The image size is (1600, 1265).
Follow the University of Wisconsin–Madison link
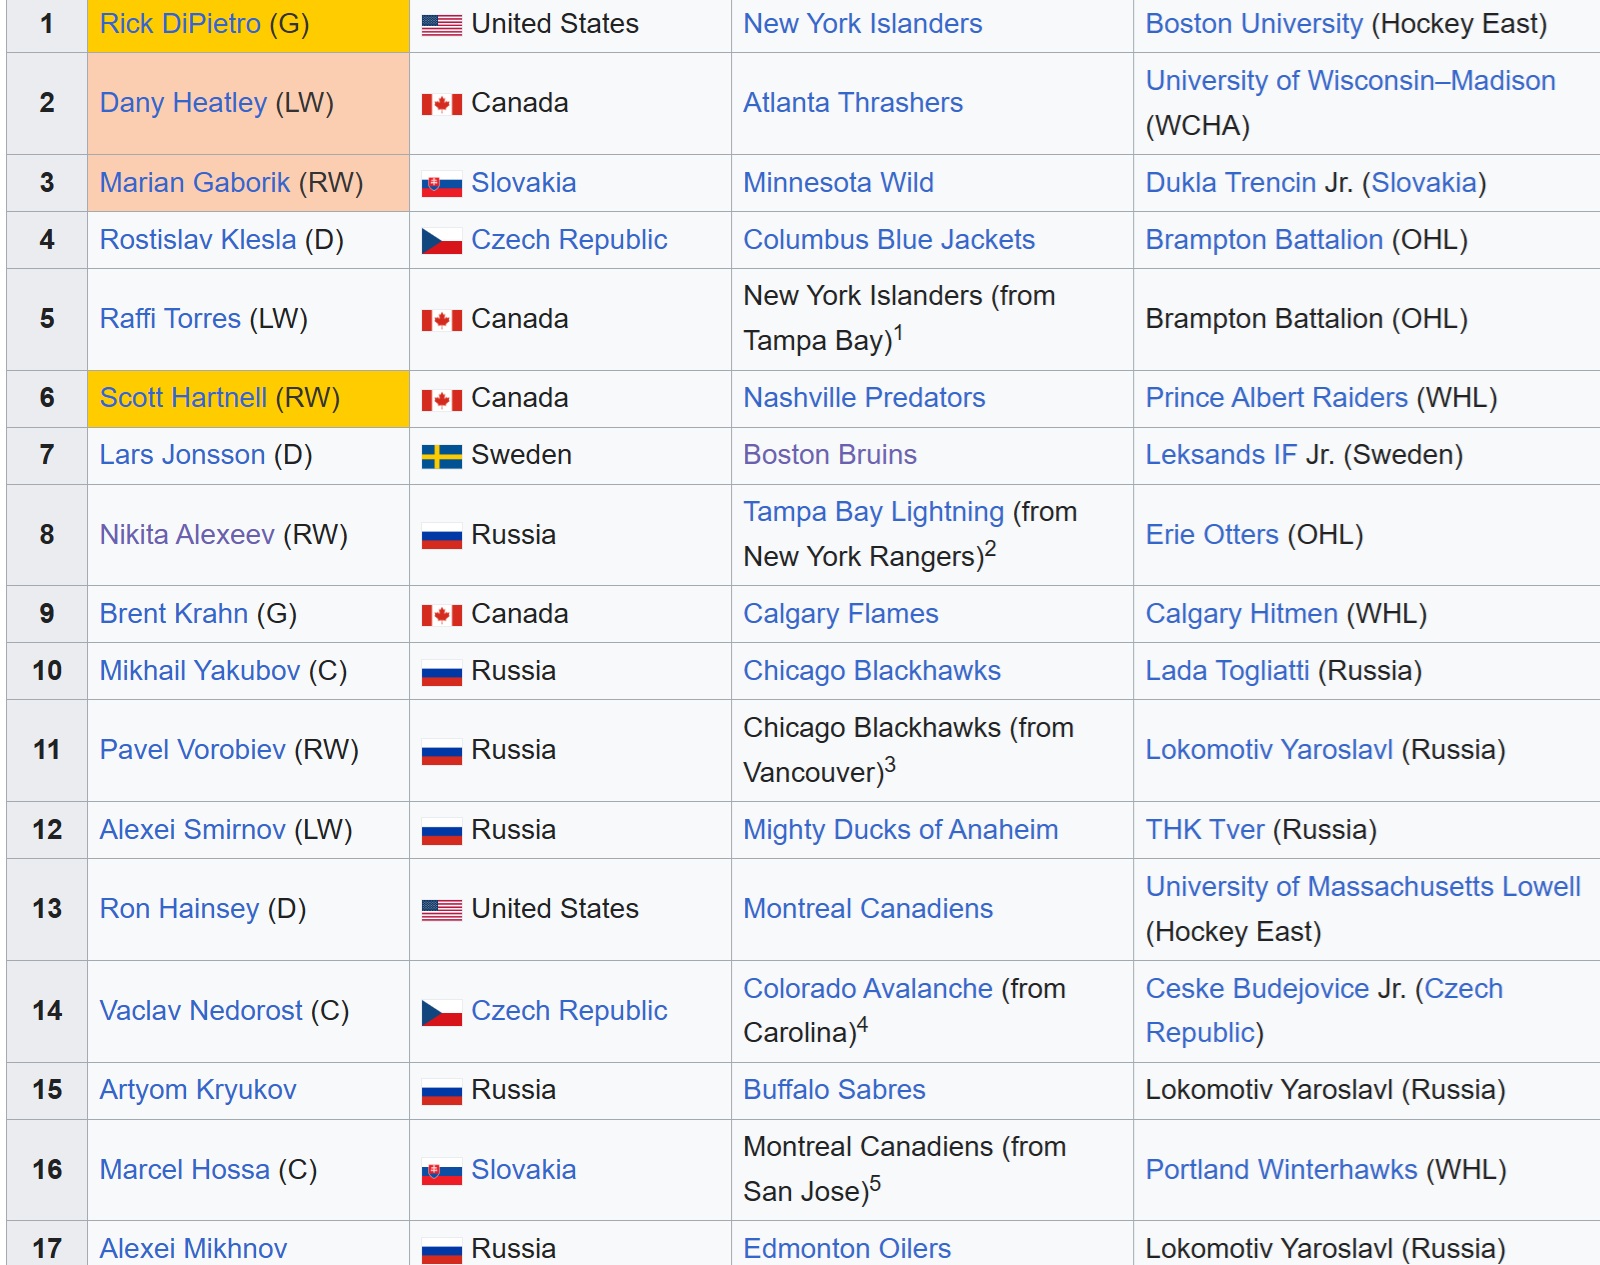coord(1351,81)
